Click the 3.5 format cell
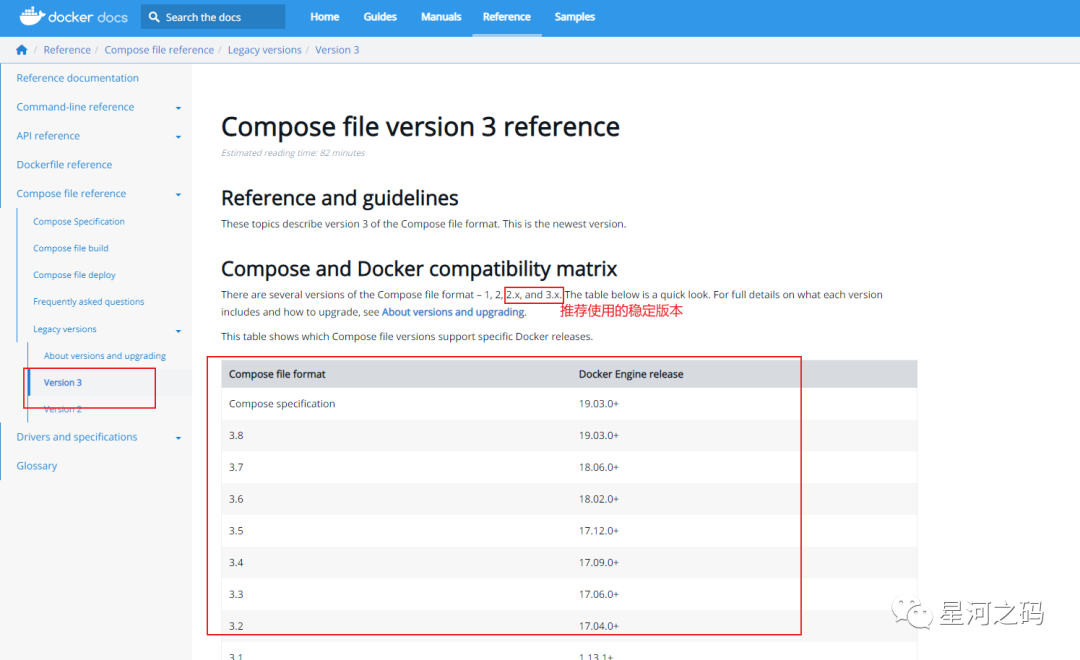 (x=236, y=530)
